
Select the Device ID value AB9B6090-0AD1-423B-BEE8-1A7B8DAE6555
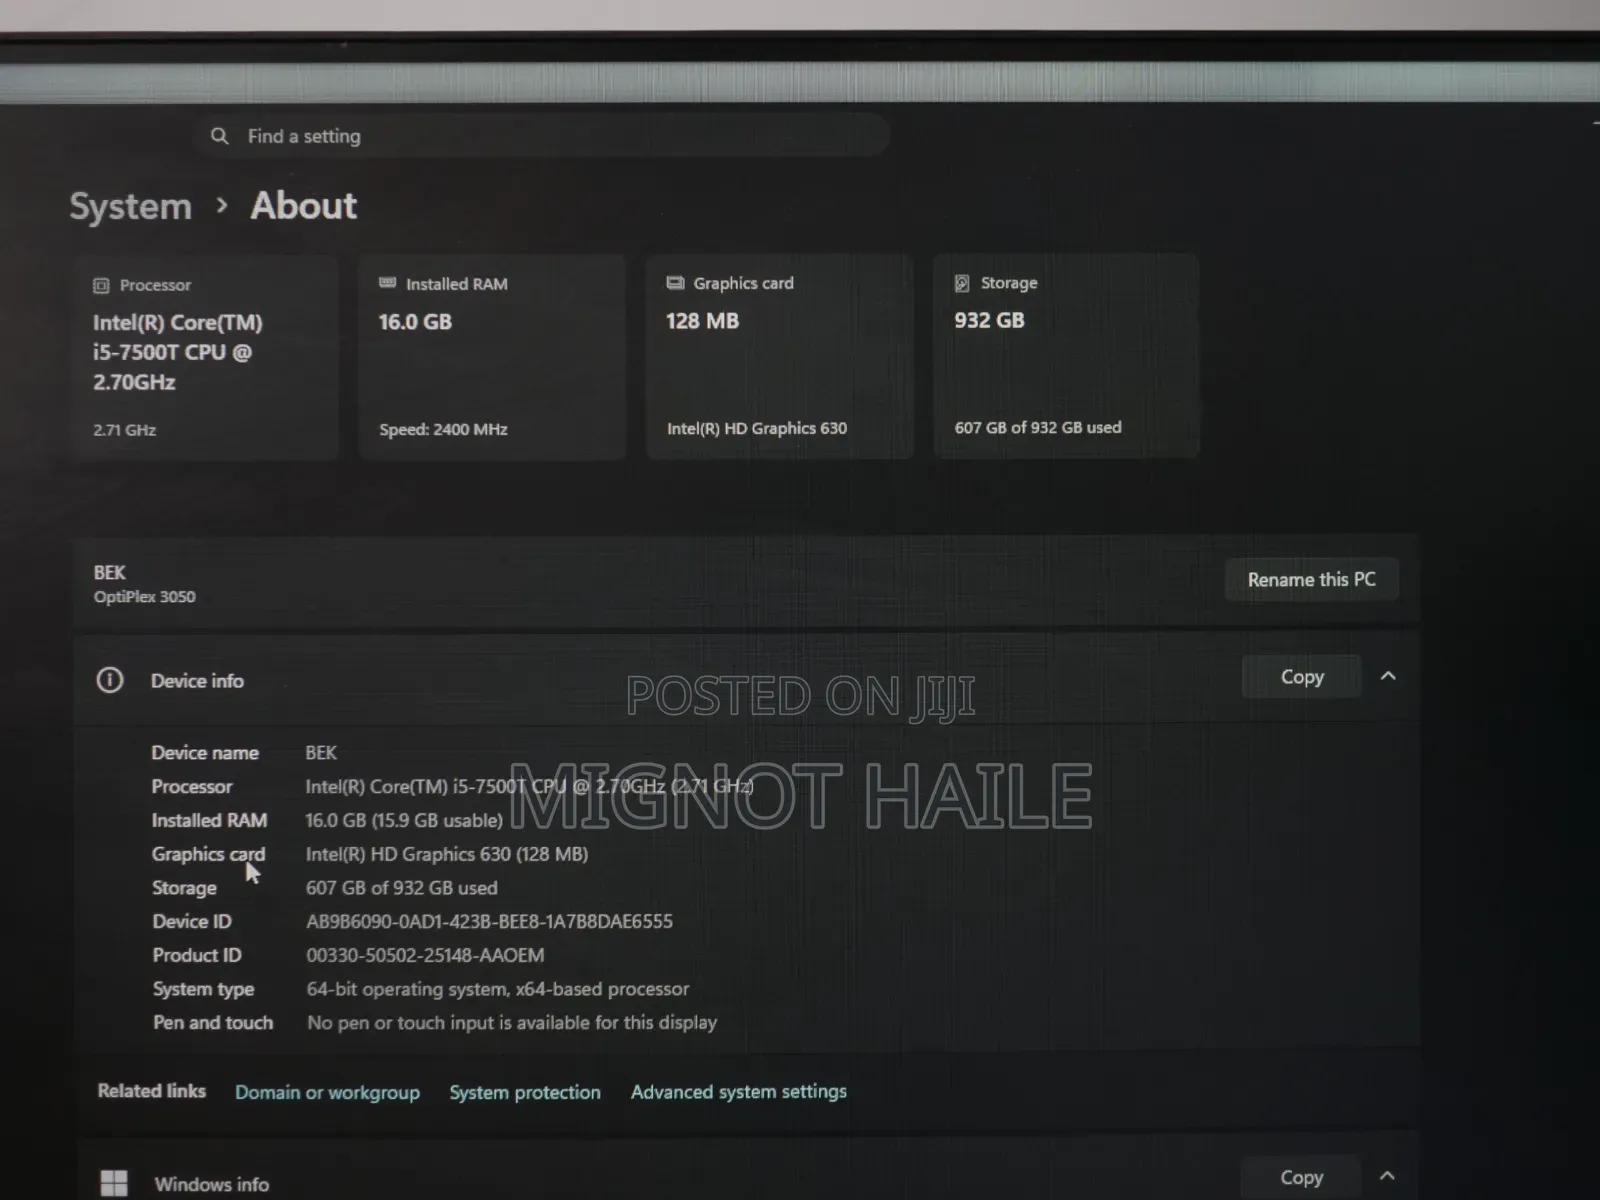click(x=489, y=921)
